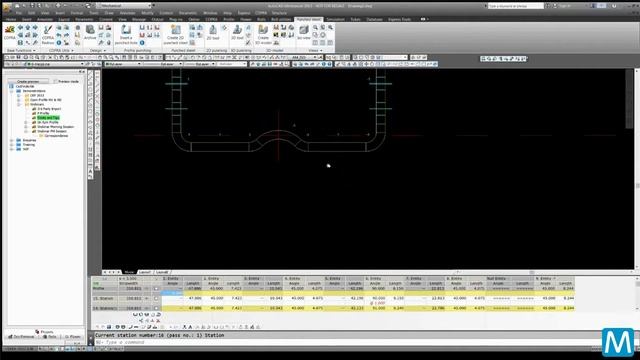
Task: Toggle checkbox in the 16. Station row
Action: pos(156,308)
